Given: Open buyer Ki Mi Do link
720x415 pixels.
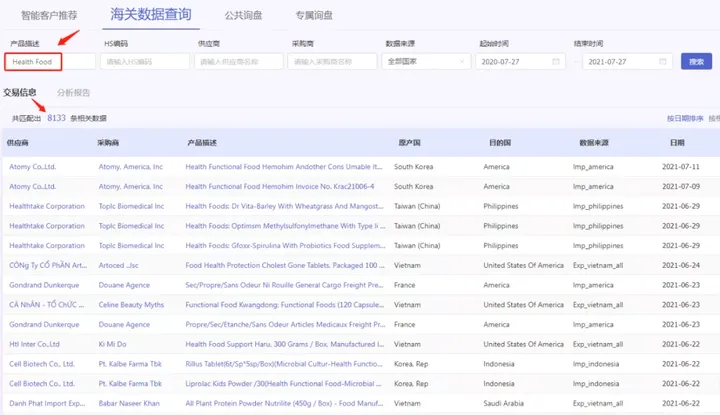Looking at the screenshot, I should (112, 344).
